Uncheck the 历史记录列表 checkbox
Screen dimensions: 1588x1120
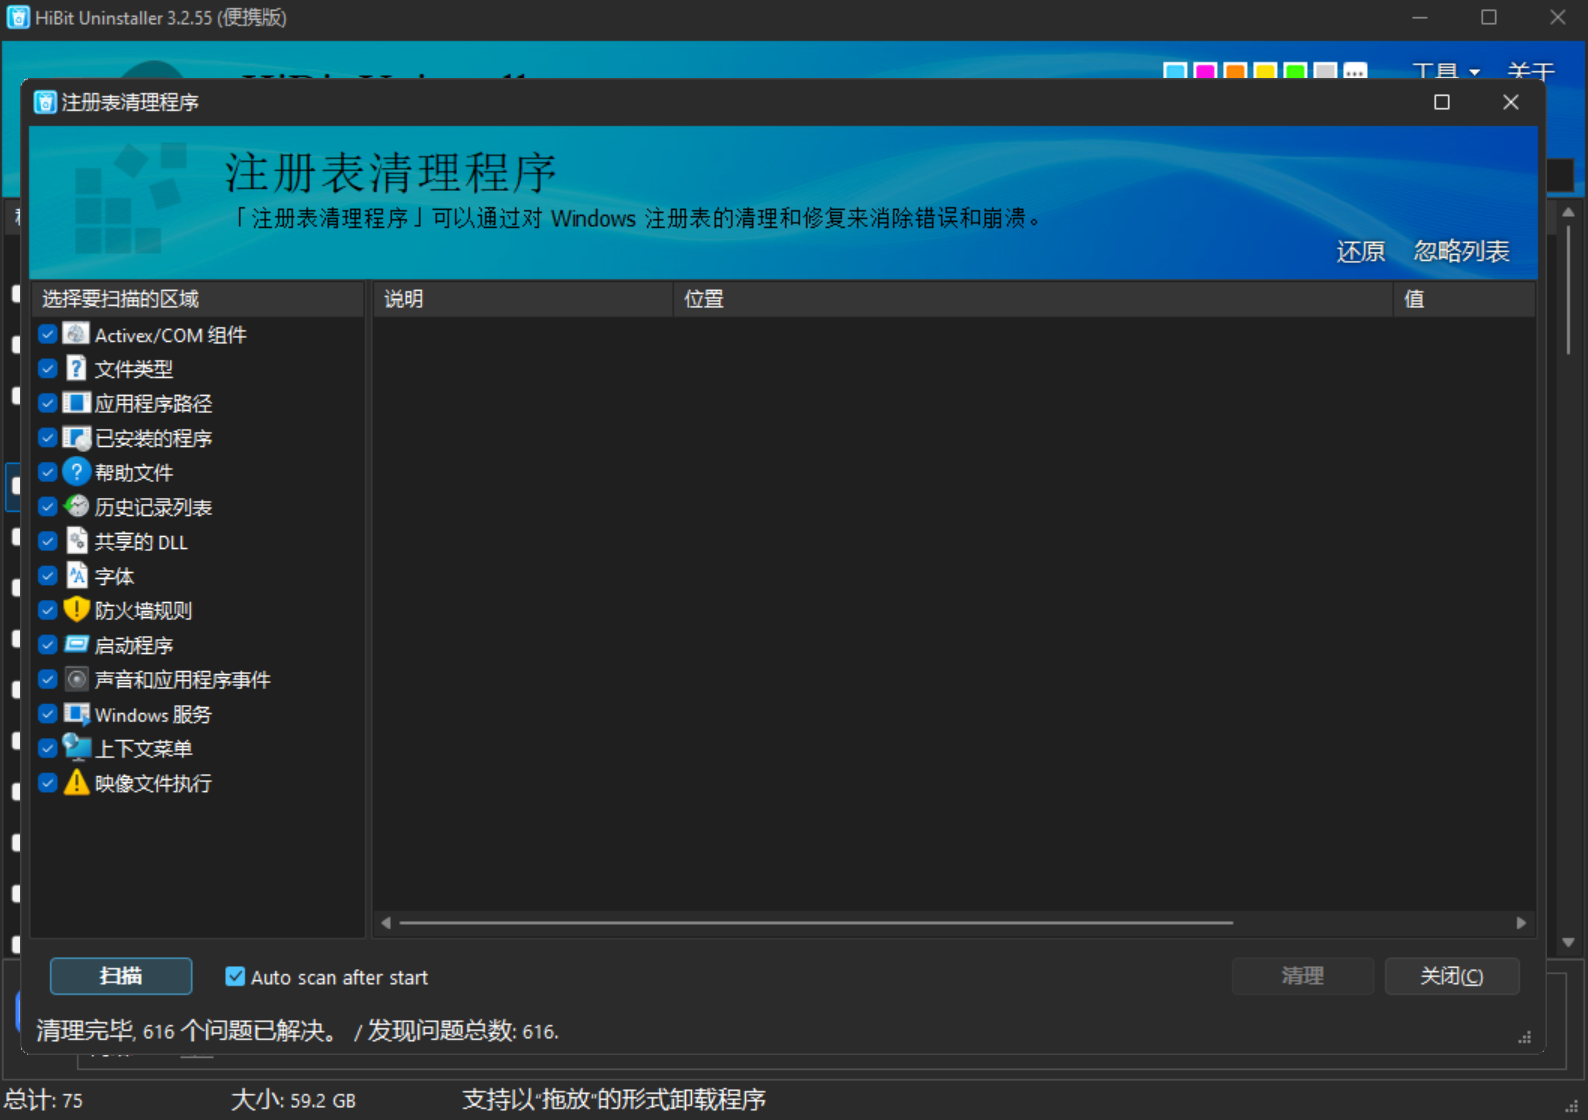[47, 507]
